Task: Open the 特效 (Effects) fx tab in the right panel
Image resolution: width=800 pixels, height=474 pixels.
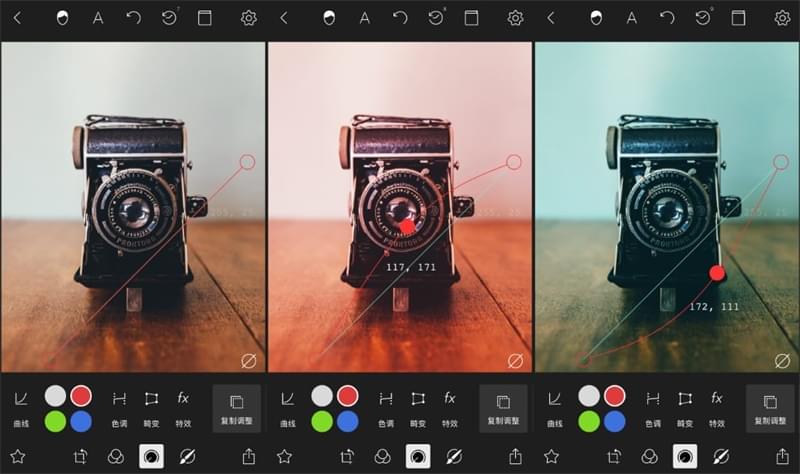Action: 717,408
